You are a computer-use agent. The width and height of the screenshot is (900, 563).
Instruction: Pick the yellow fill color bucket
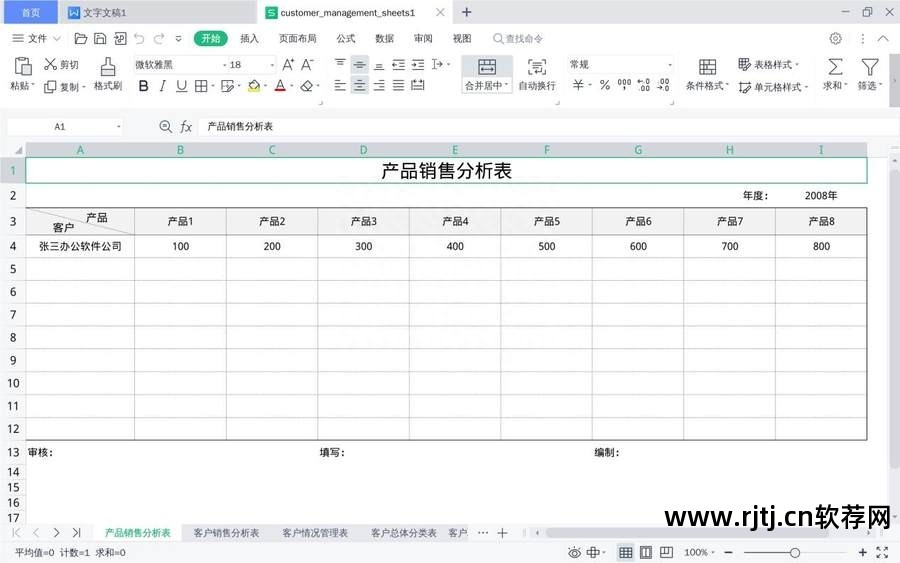(x=254, y=86)
